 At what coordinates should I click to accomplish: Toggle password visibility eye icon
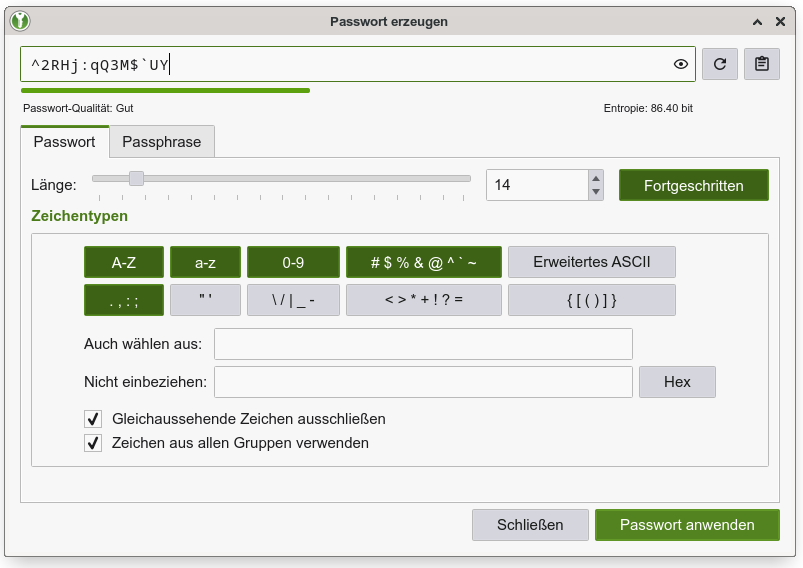pos(681,64)
